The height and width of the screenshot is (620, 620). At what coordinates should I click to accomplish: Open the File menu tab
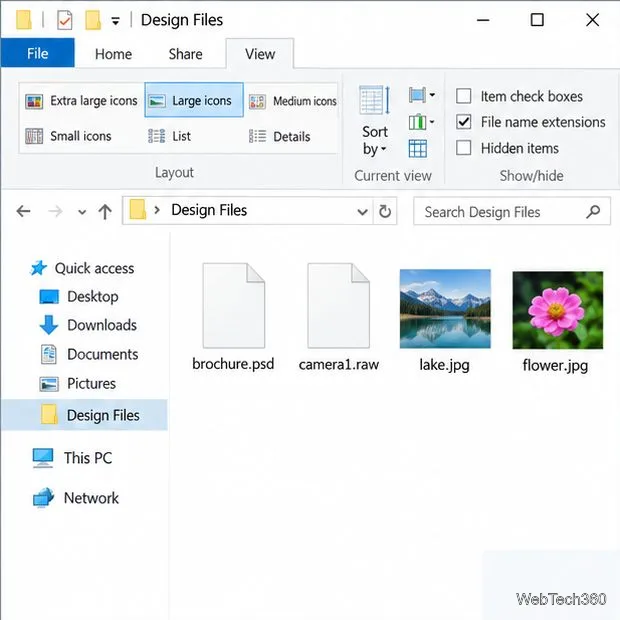coord(38,53)
